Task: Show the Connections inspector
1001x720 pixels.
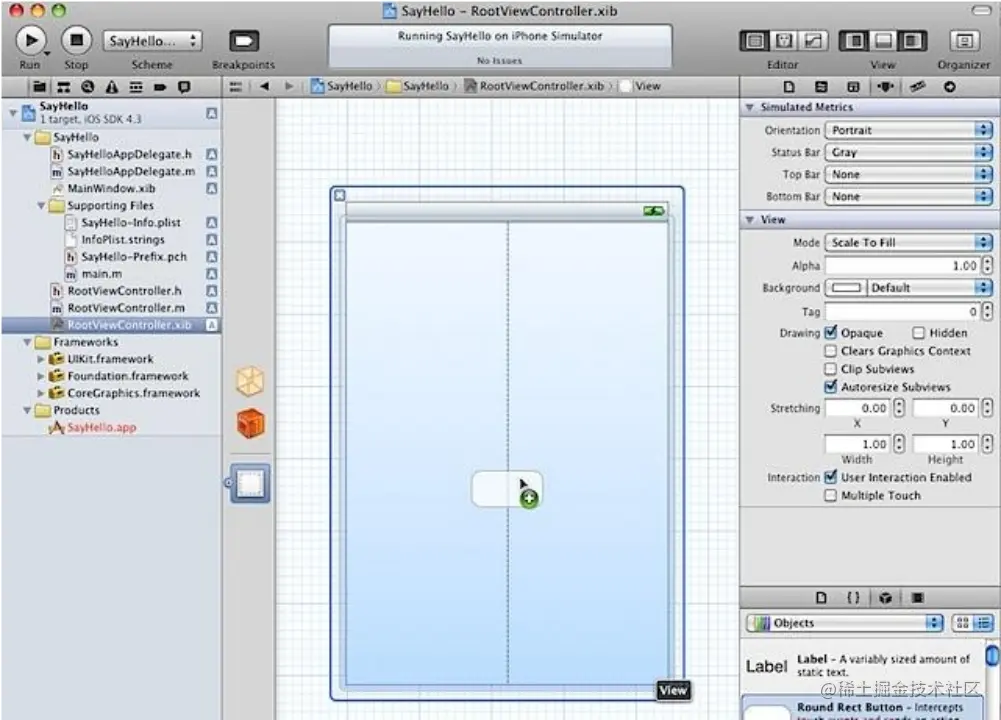Action: click(950, 87)
